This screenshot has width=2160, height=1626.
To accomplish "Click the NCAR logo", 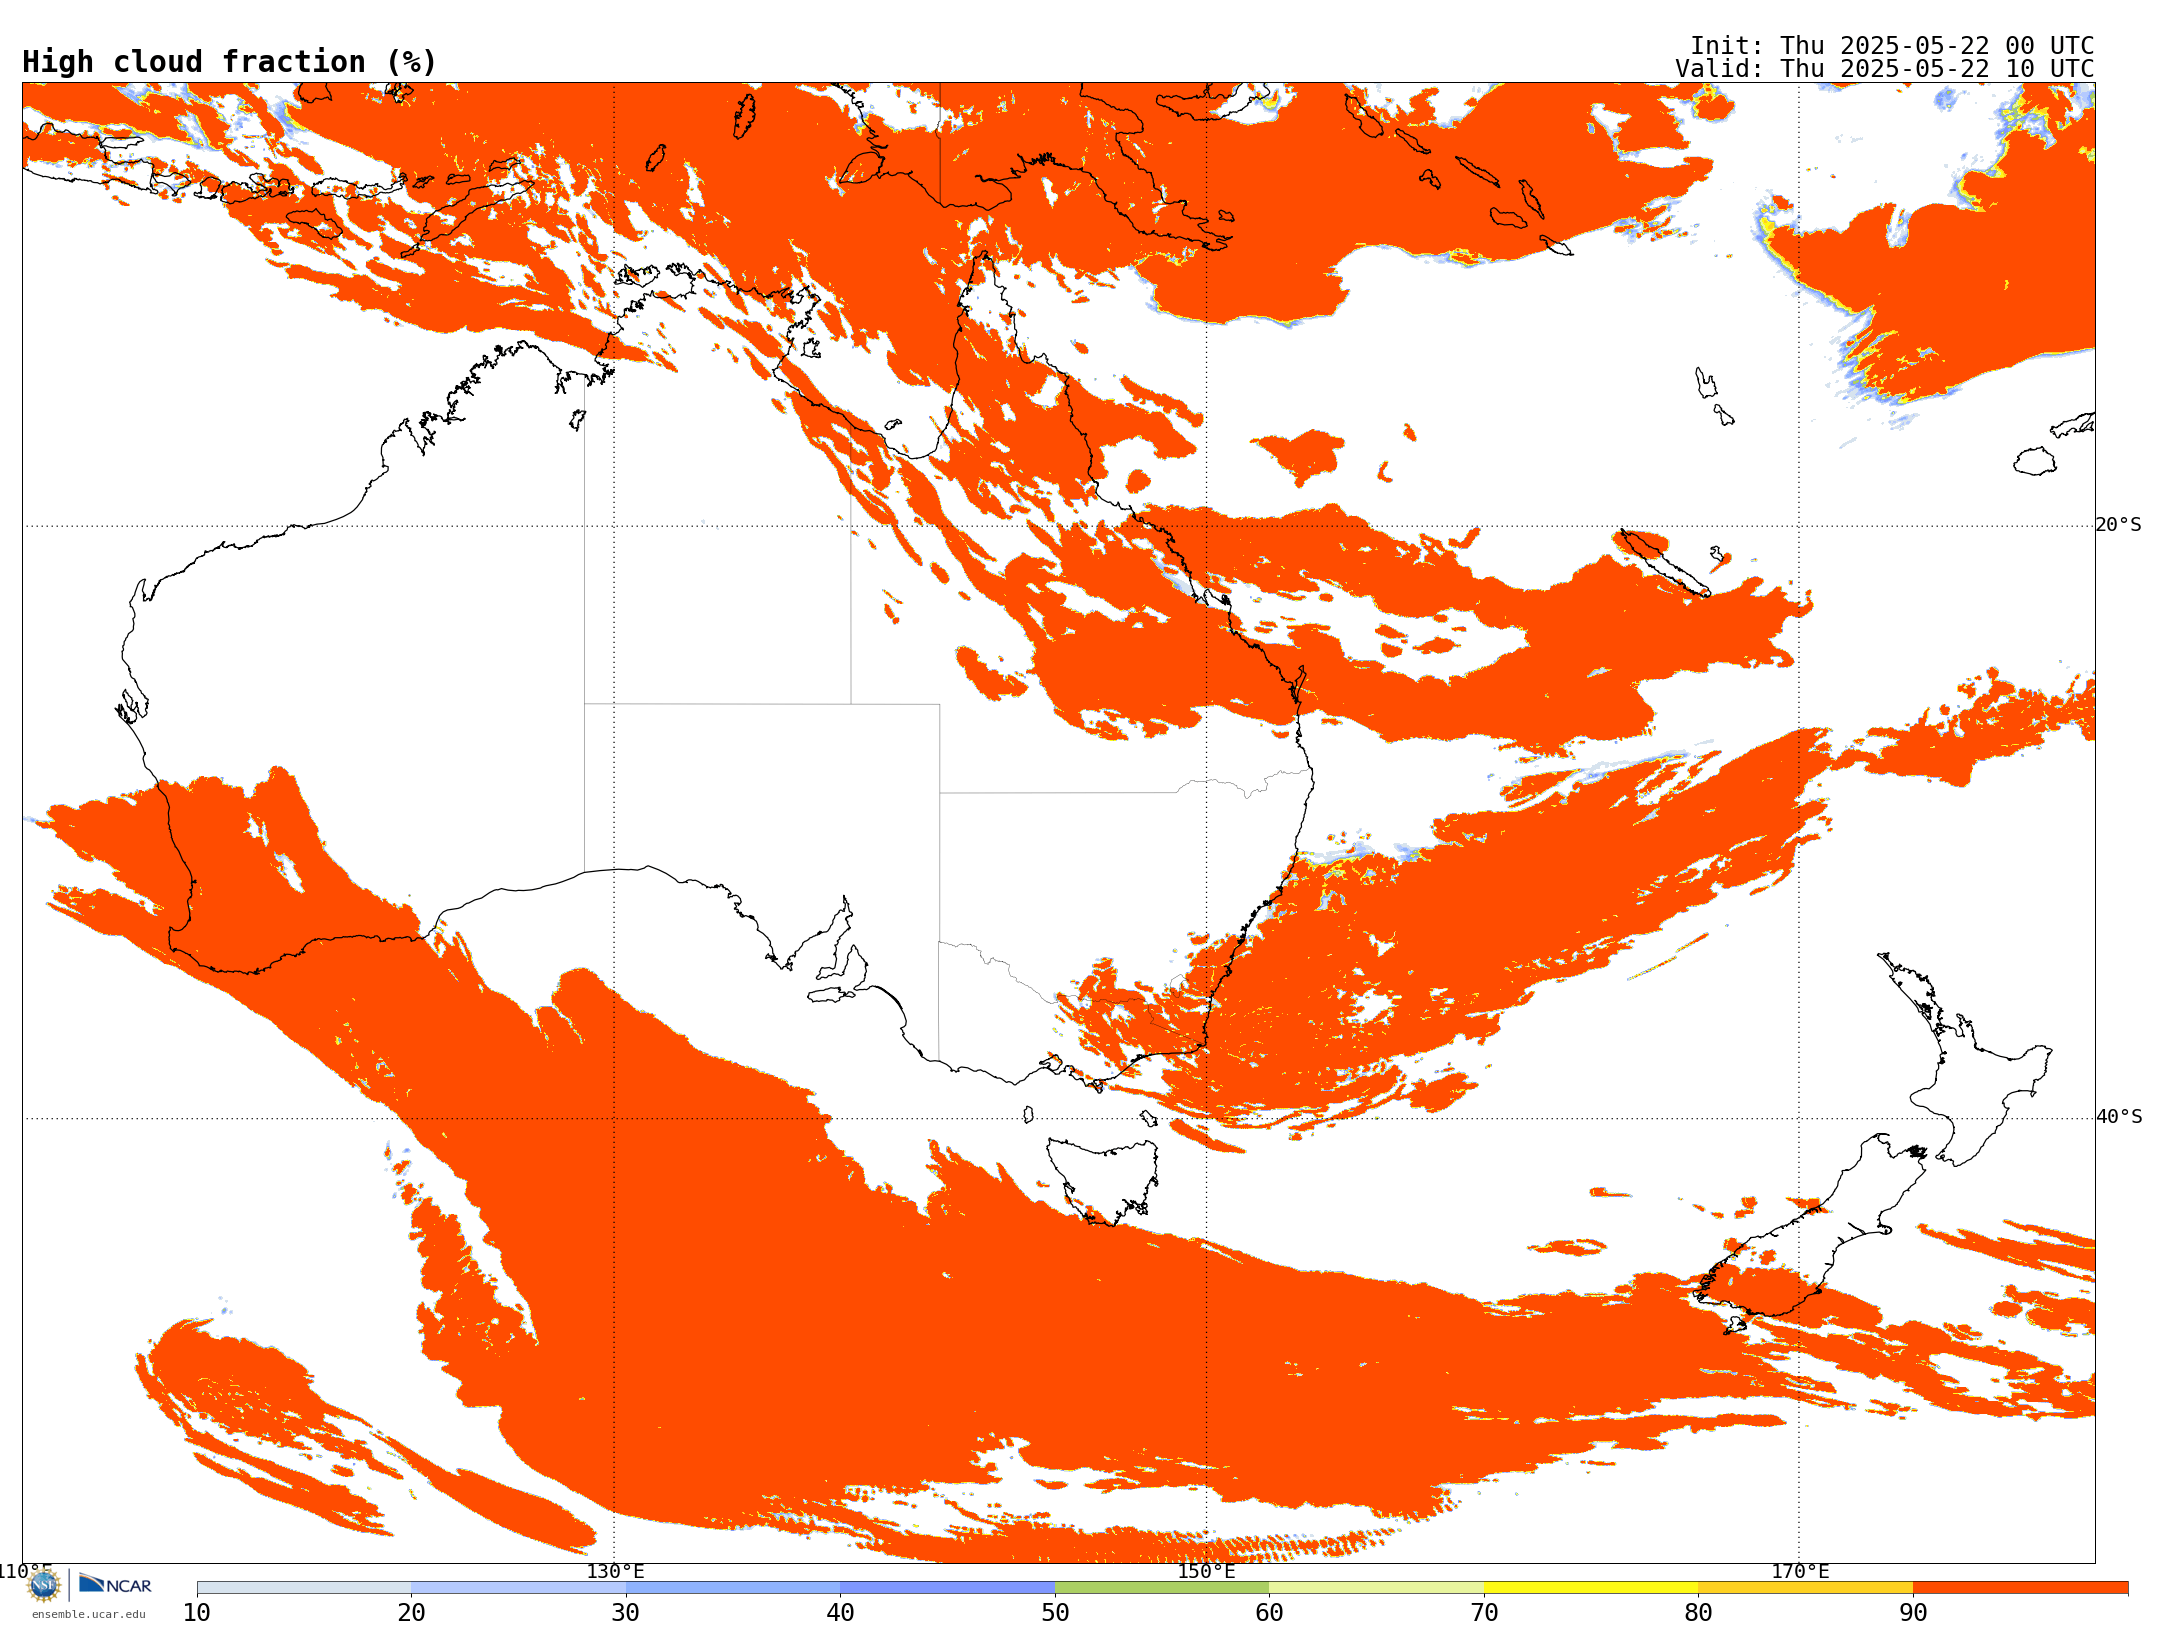I will [115, 1584].
